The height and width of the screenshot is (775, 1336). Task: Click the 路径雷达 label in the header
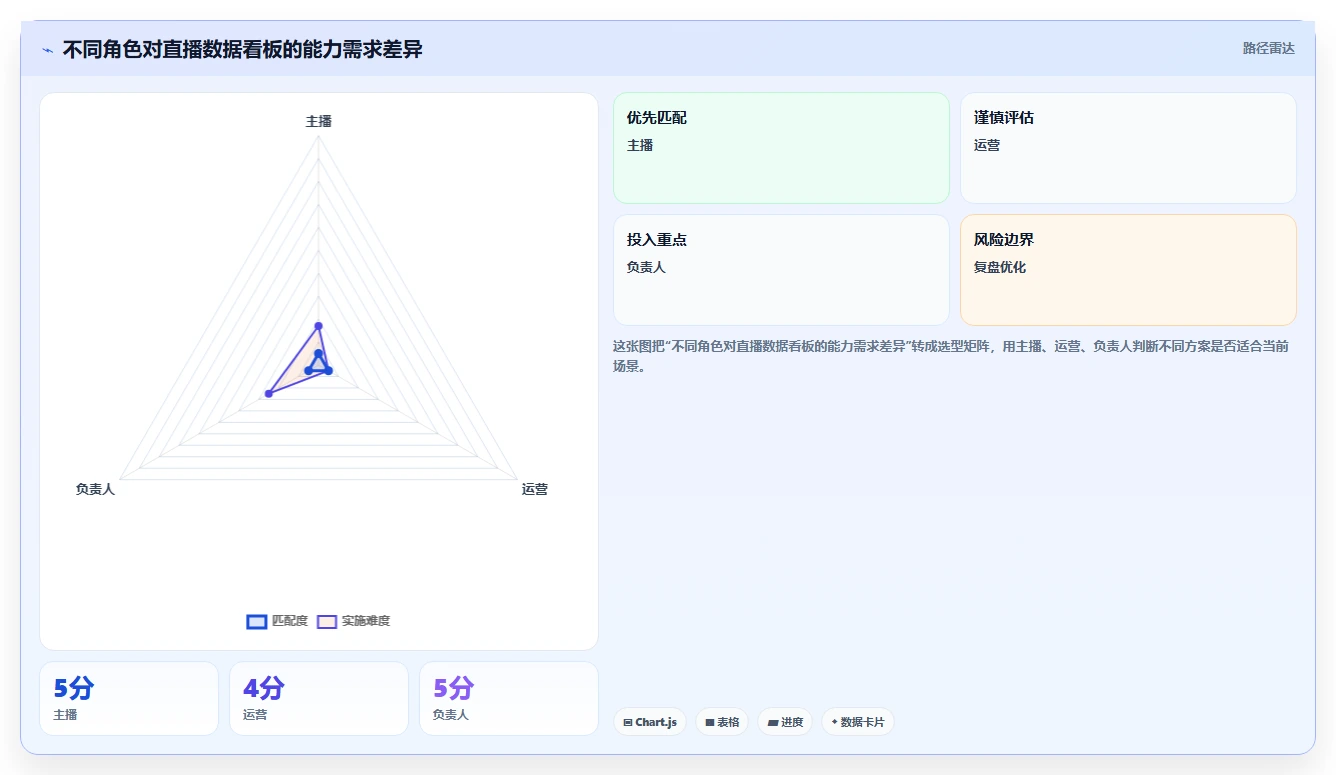pos(1269,48)
